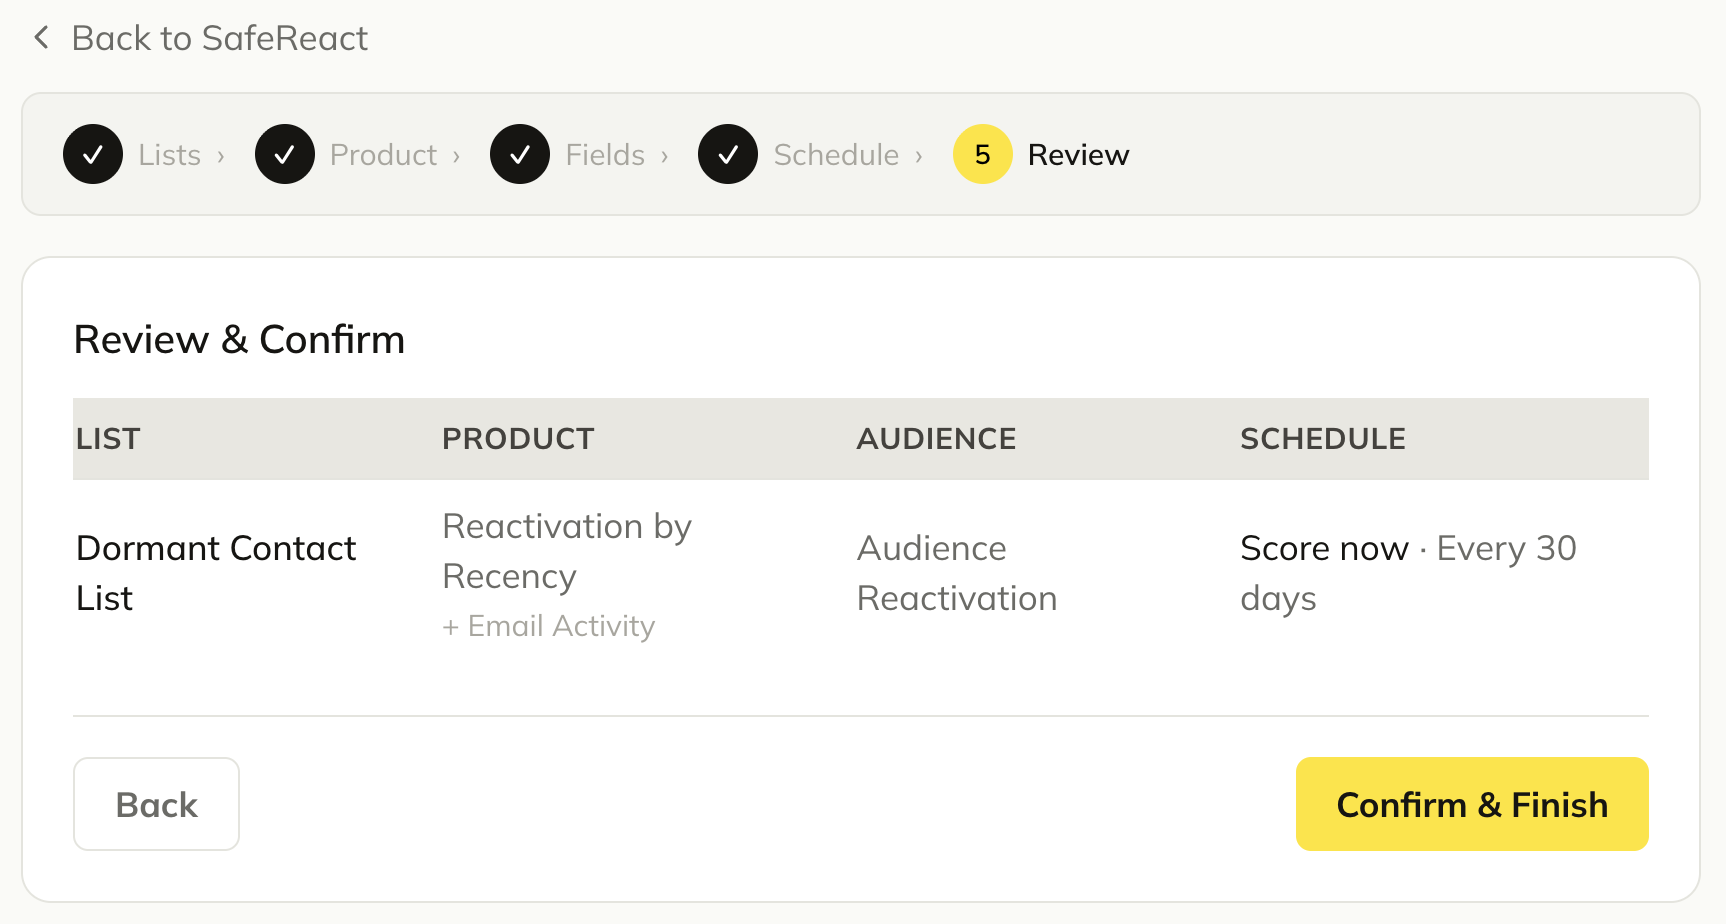
Task: Click the AUDIENCE column header
Action: [936, 439]
